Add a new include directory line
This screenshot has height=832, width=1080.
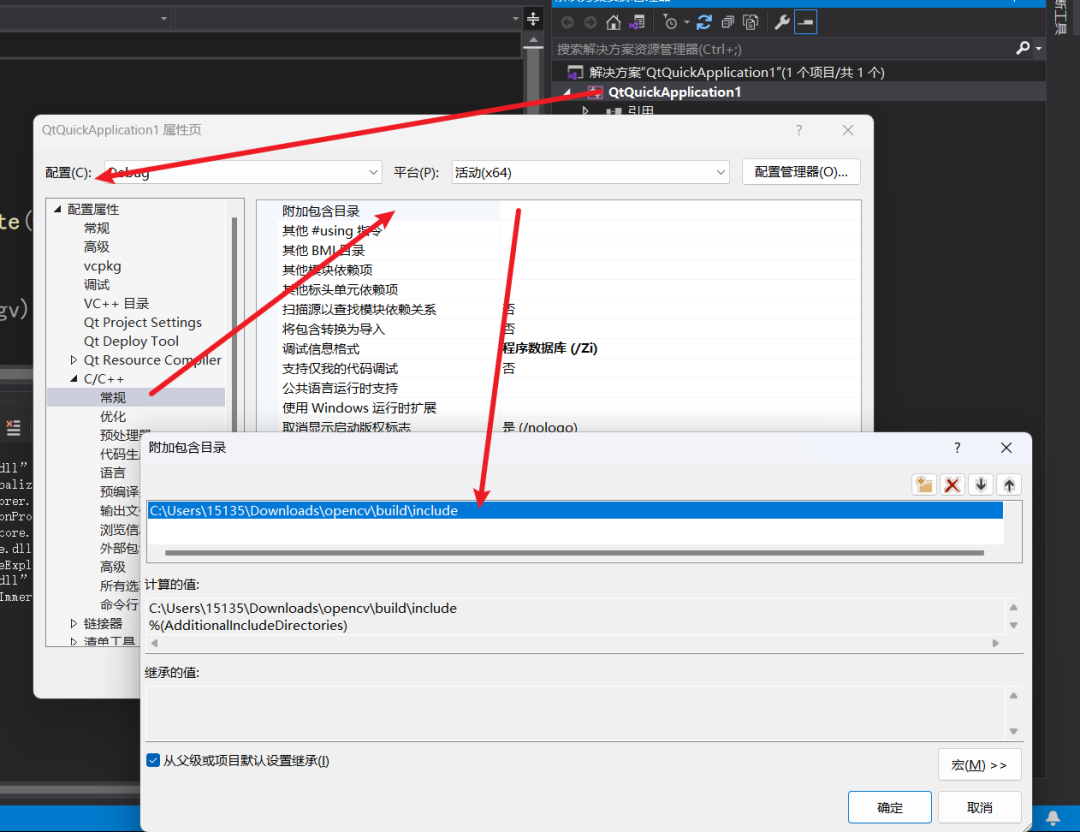pyautogui.click(x=924, y=484)
